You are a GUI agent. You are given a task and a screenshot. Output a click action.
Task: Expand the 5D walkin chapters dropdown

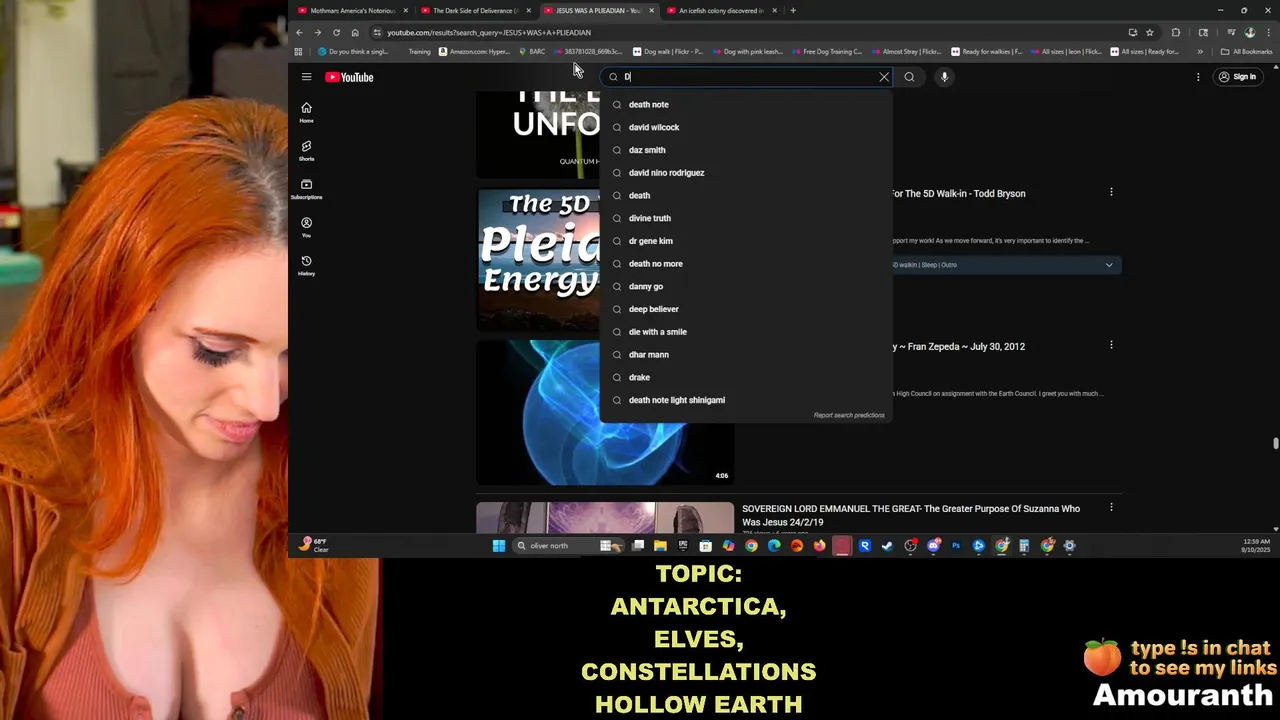coord(1109,265)
